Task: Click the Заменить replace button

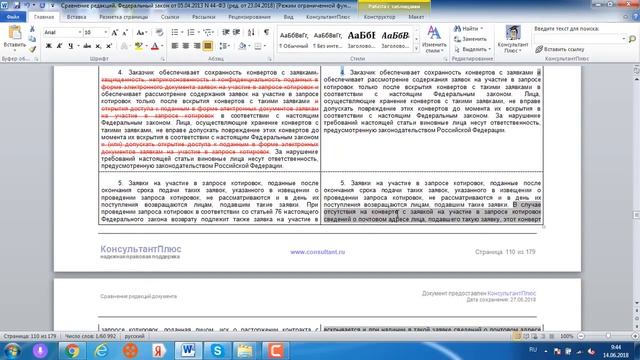Action: (x=470, y=39)
